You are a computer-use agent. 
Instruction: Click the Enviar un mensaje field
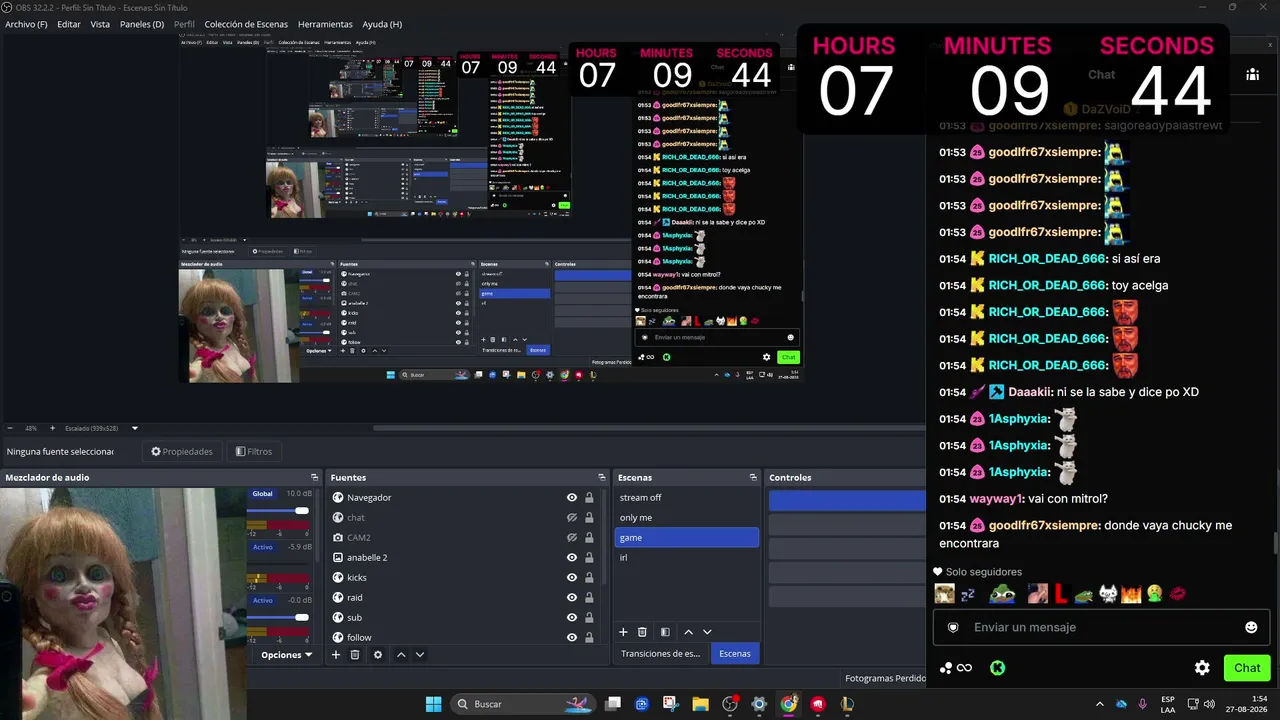[x=1100, y=627]
